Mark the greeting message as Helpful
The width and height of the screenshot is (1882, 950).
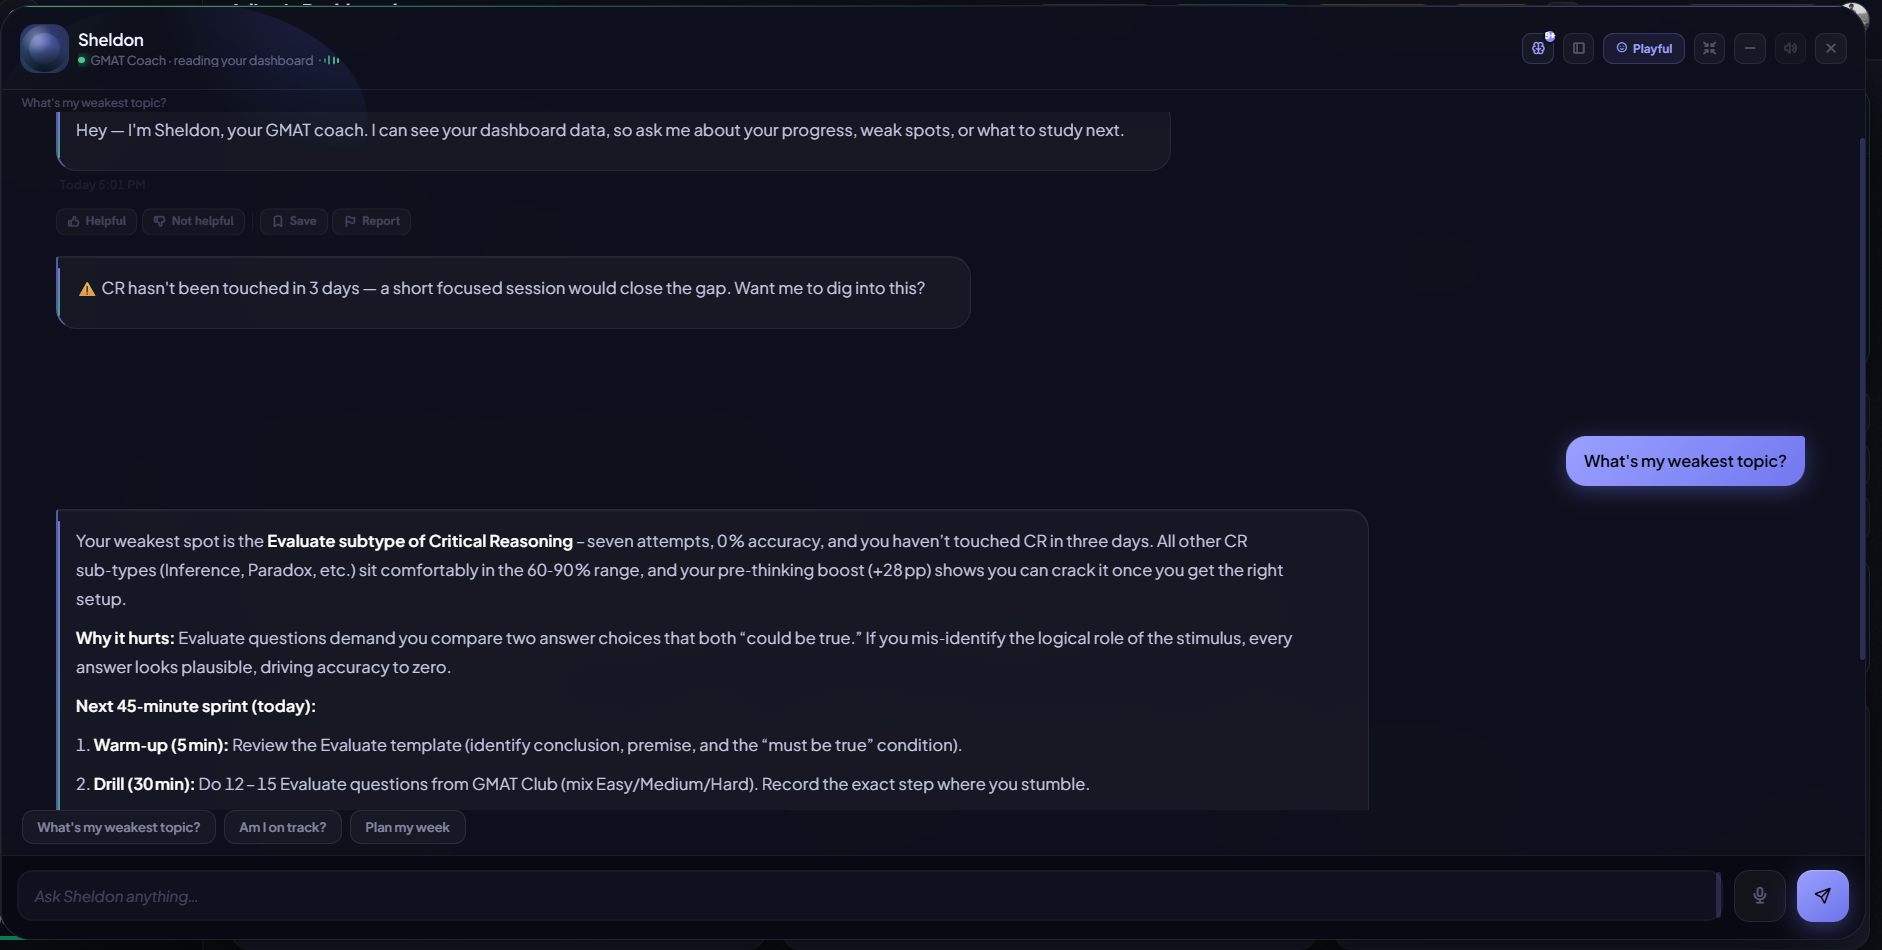click(x=96, y=221)
